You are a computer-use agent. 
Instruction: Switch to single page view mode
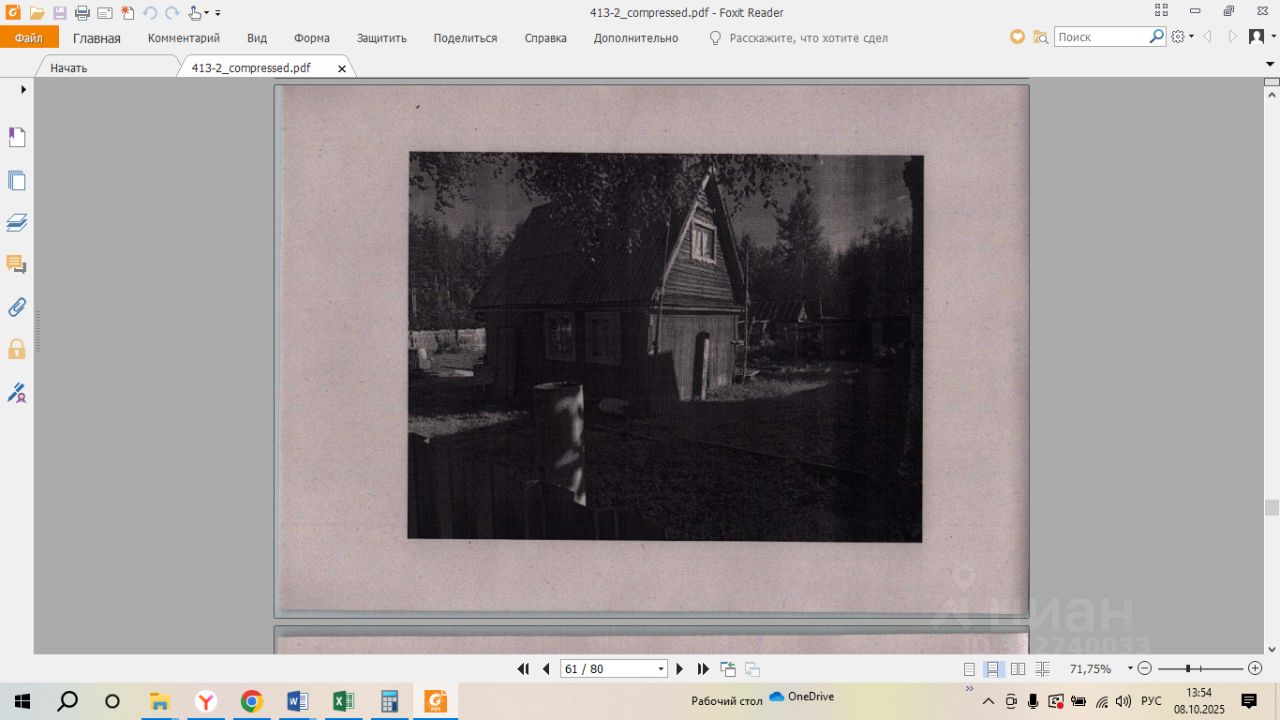pos(969,669)
